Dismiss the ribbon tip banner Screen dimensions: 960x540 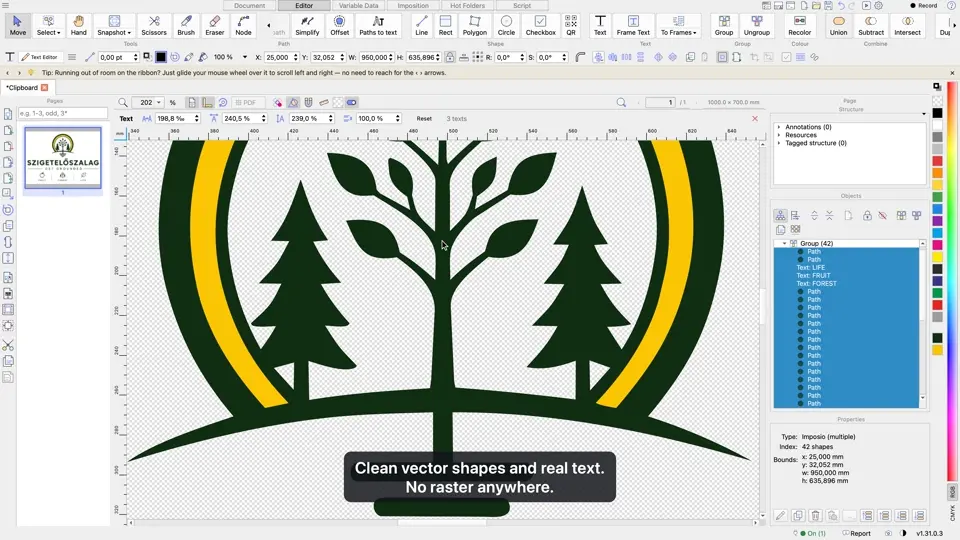[952, 72]
